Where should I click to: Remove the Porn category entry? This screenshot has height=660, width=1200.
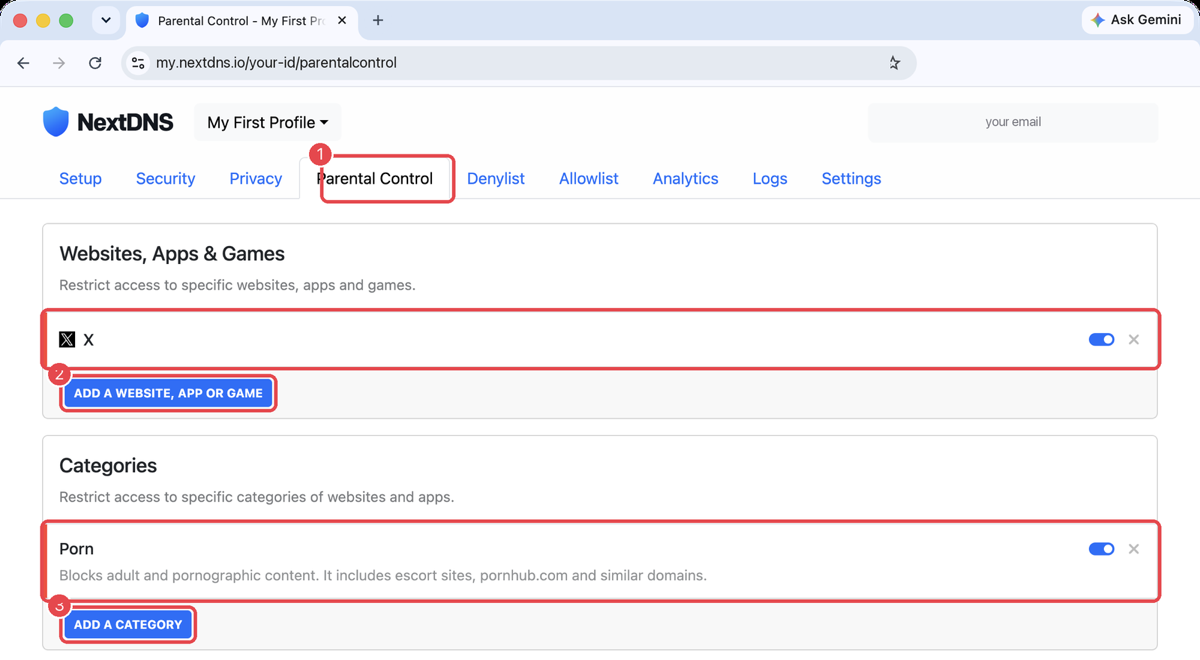pos(1134,549)
